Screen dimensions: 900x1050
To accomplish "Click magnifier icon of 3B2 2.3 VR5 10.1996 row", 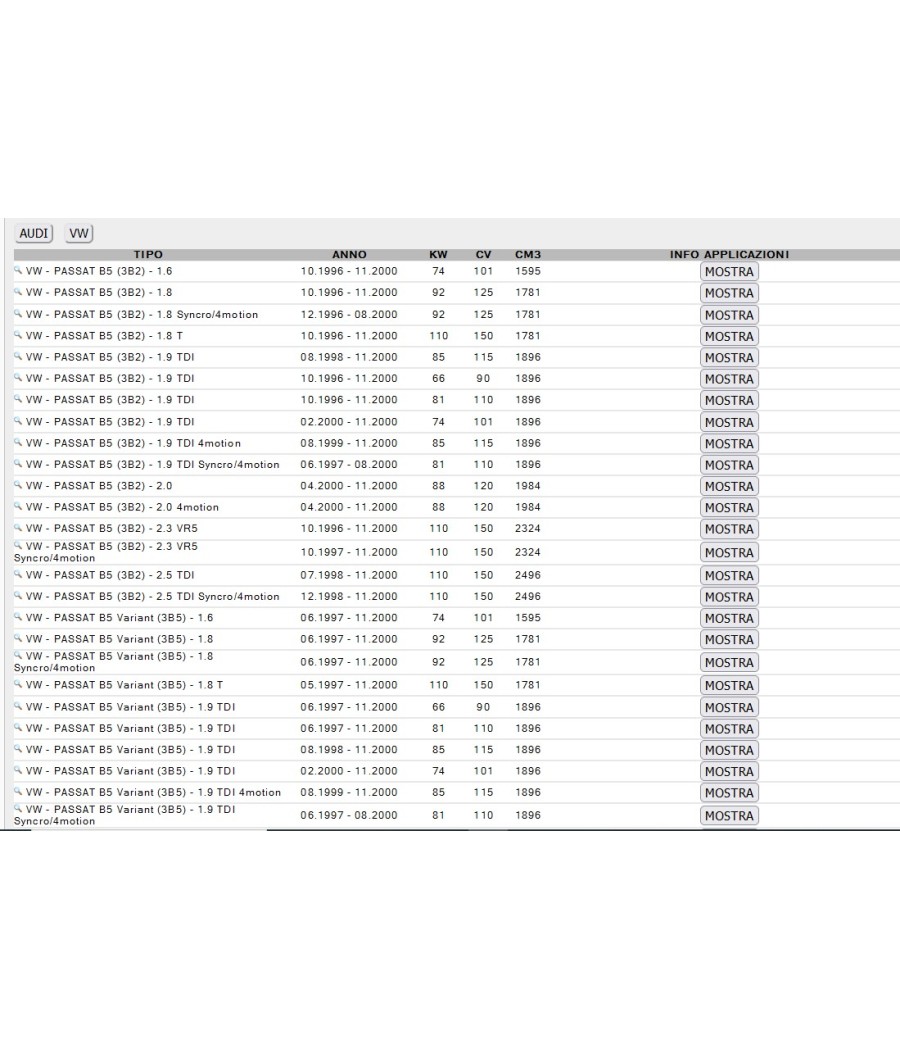I will tap(18, 528).
